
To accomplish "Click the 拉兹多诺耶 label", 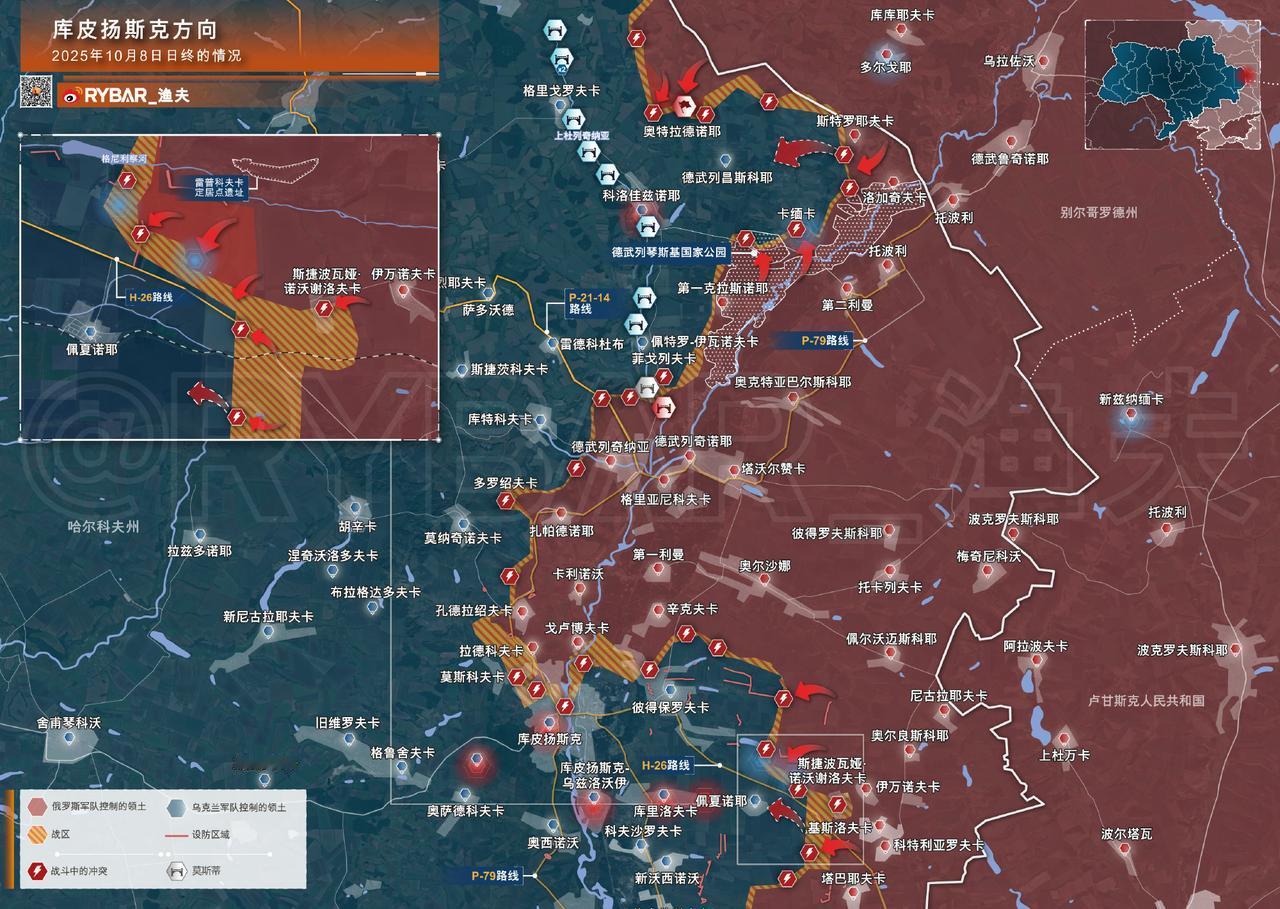I will click(x=200, y=551).
